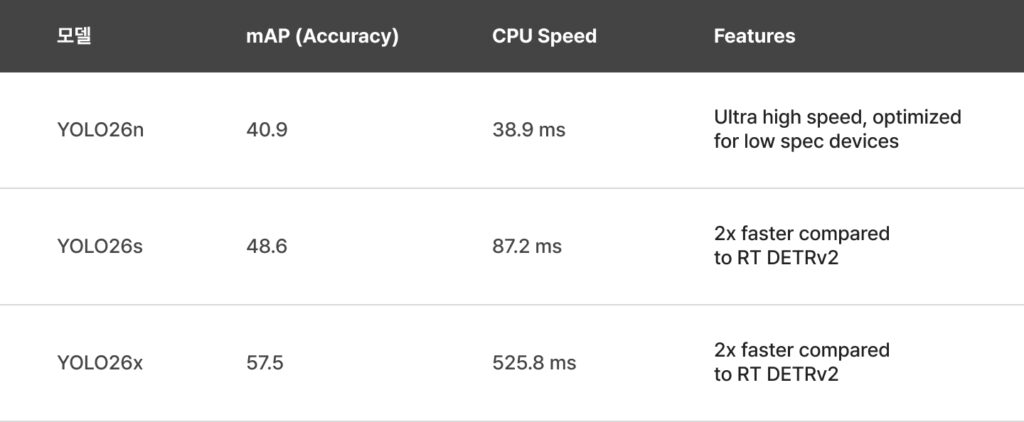Select the Features column header

754,36
